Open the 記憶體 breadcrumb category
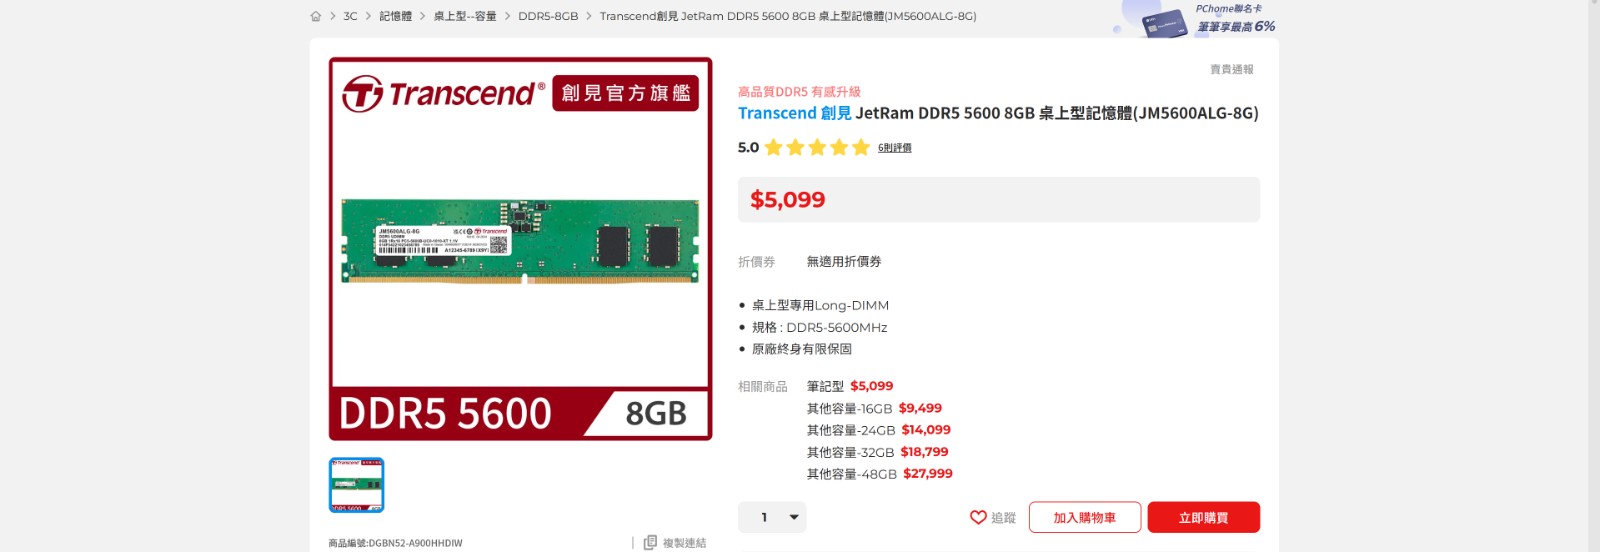This screenshot has width=1600, height=552. [395, 16]
